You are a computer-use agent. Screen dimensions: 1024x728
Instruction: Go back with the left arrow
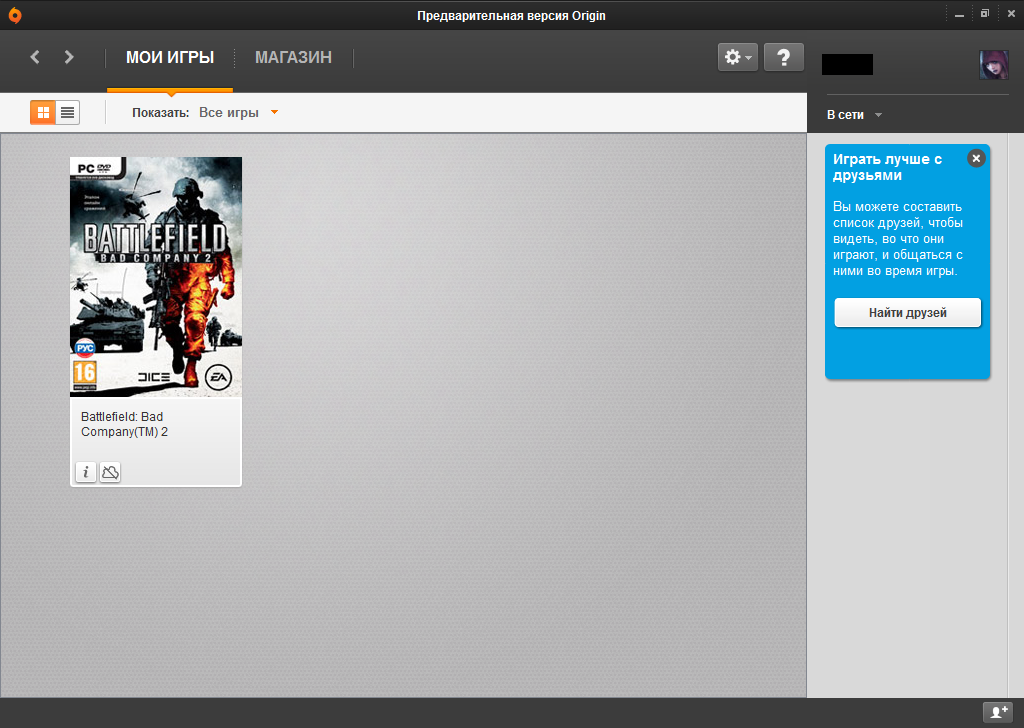35,57
